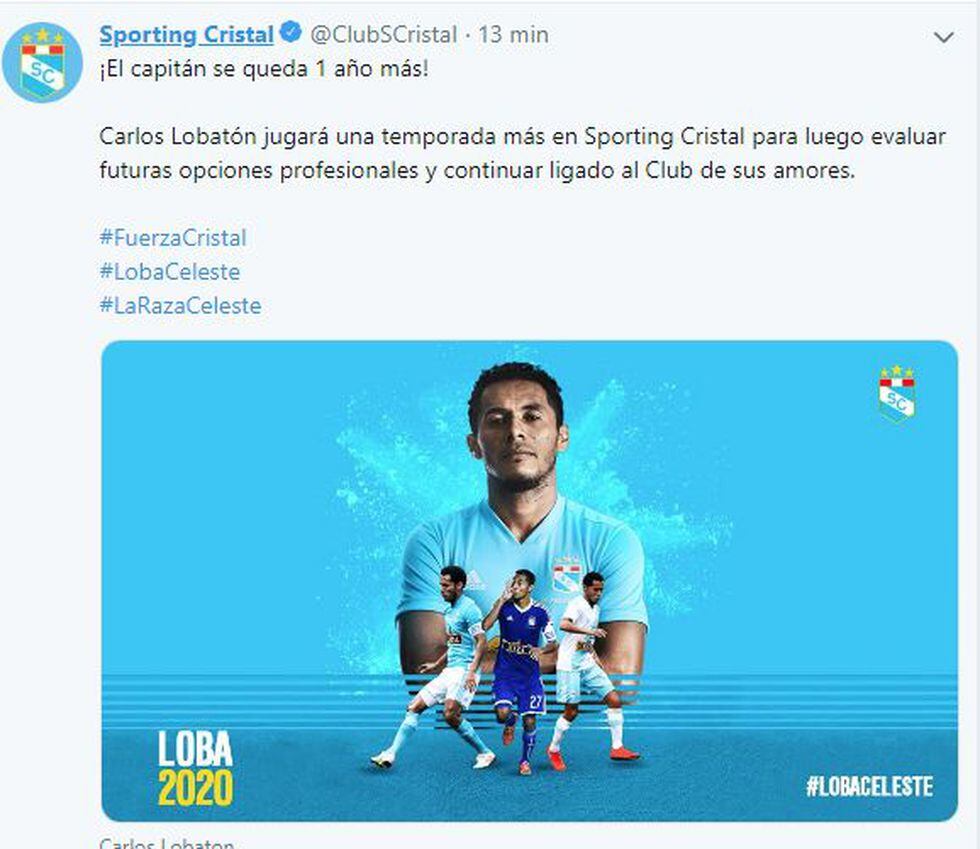Screen dimensions: 980x849
Task: Click the #LOBACELESTE text on the image
Action: [x=869, y=786]
